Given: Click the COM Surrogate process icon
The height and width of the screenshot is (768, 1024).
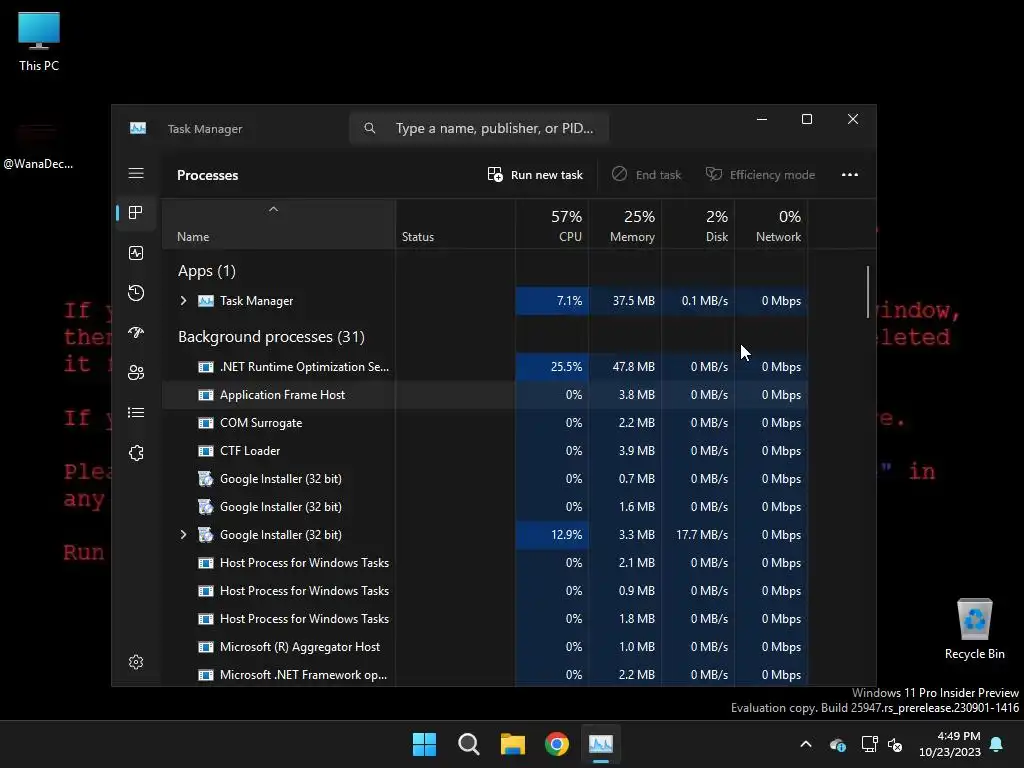Looking at the screenshot, I should click(x=206, y=423).
